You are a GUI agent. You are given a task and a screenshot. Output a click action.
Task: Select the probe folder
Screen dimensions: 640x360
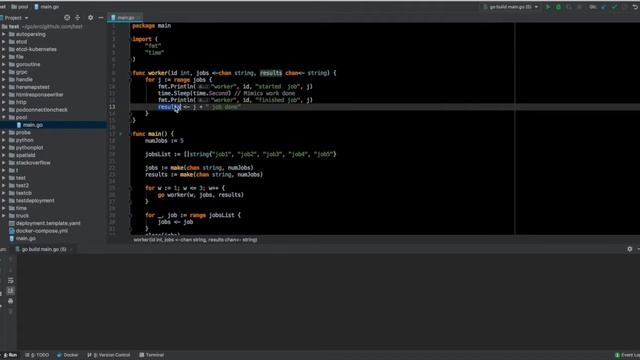pyautogui.click(x=23, y=132)
